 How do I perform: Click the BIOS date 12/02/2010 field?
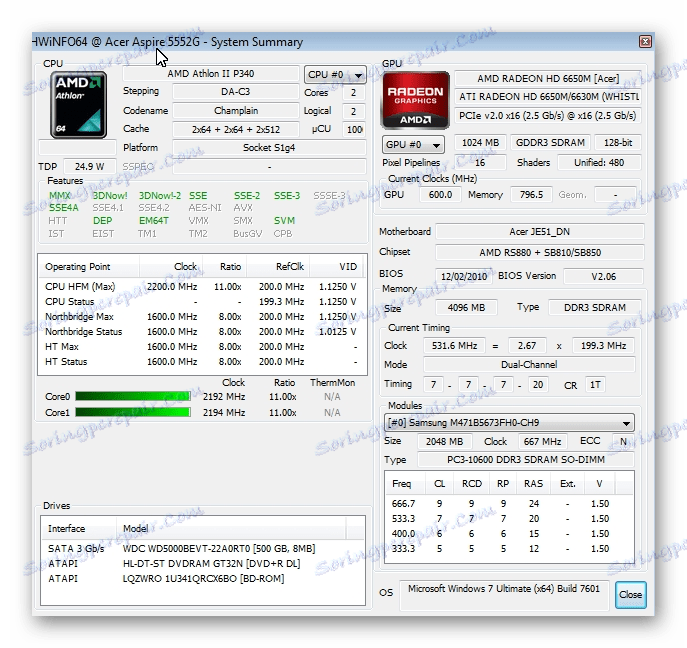(464, 276)
